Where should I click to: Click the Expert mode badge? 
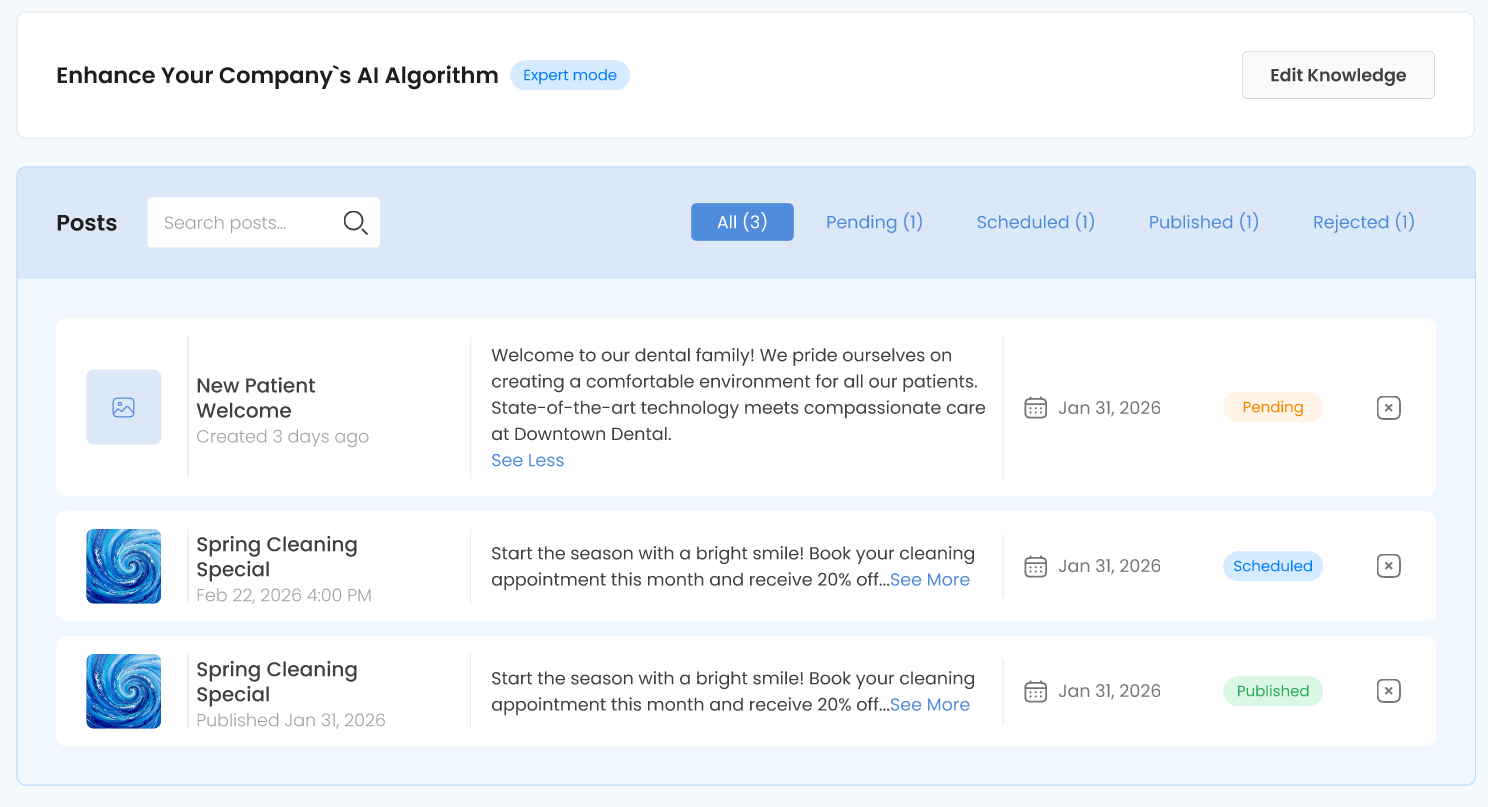point(570,75)
